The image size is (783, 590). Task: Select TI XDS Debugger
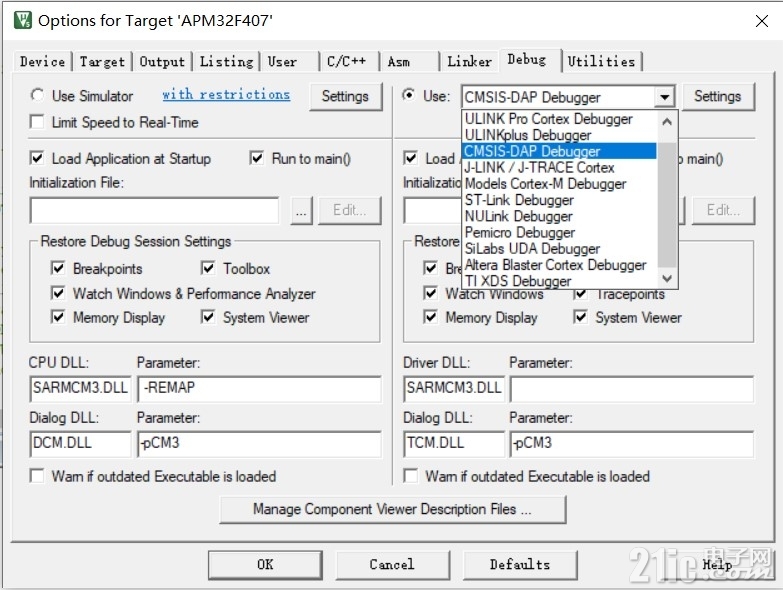(559, 281)
